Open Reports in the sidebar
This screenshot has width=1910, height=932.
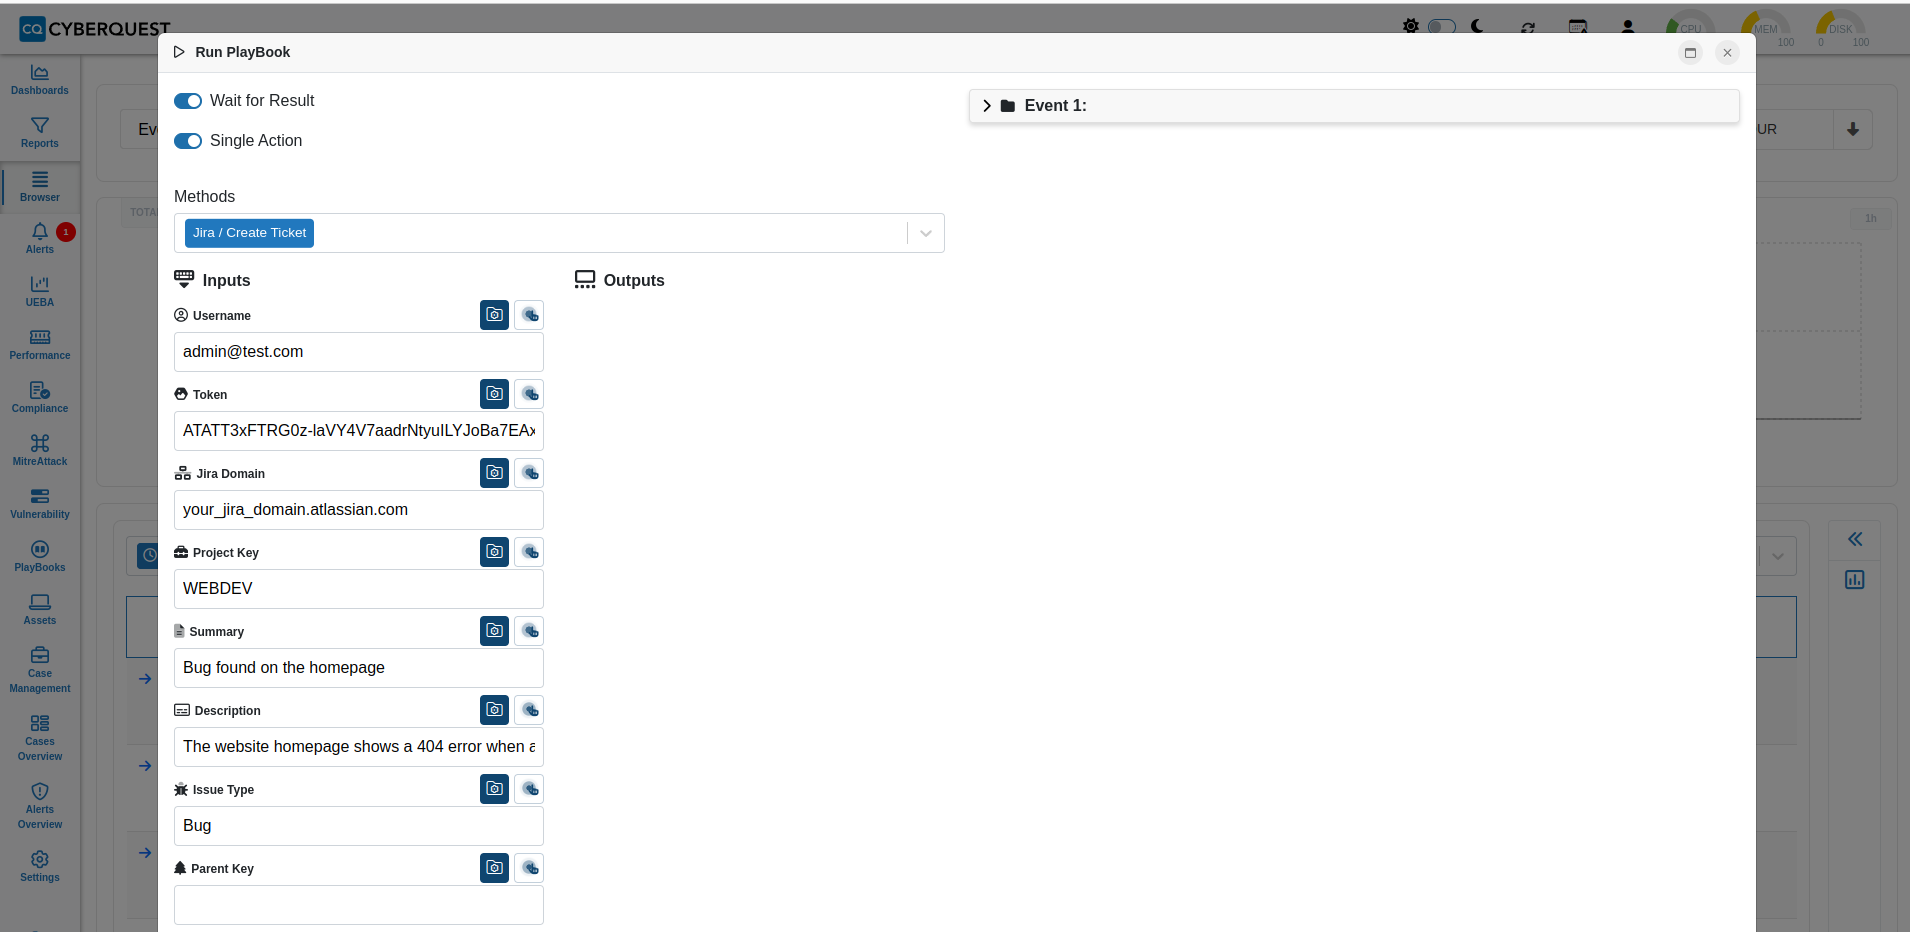click(40, 133)
